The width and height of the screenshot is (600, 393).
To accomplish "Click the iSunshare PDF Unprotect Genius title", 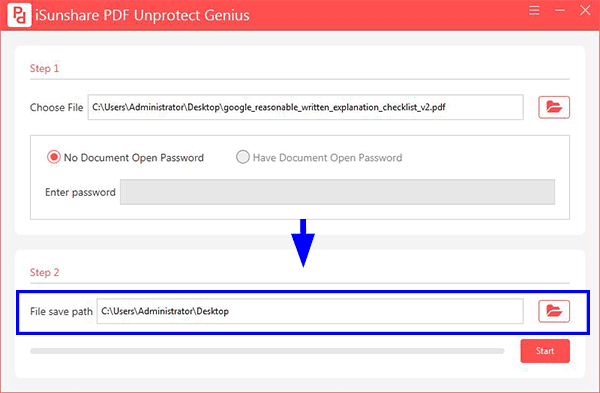I will point(142,15).
